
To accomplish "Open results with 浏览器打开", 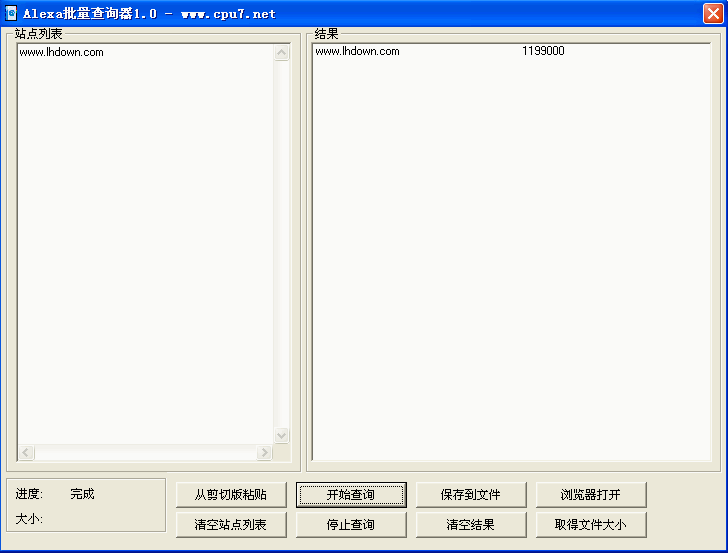I will (x=591, y=494).
